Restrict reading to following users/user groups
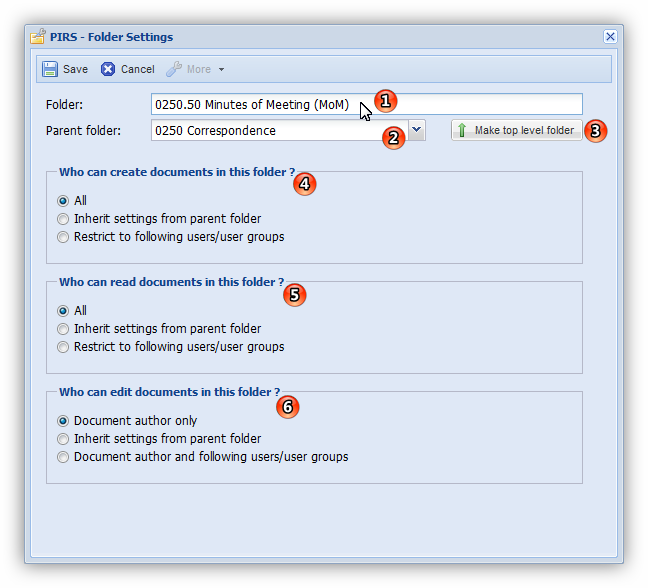 click(63, 347)
